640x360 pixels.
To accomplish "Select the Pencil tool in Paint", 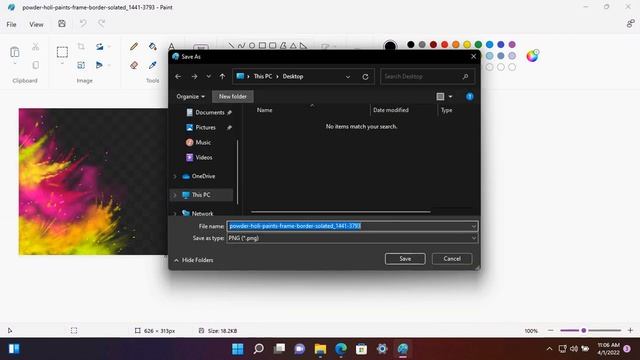I will point(134,47).
